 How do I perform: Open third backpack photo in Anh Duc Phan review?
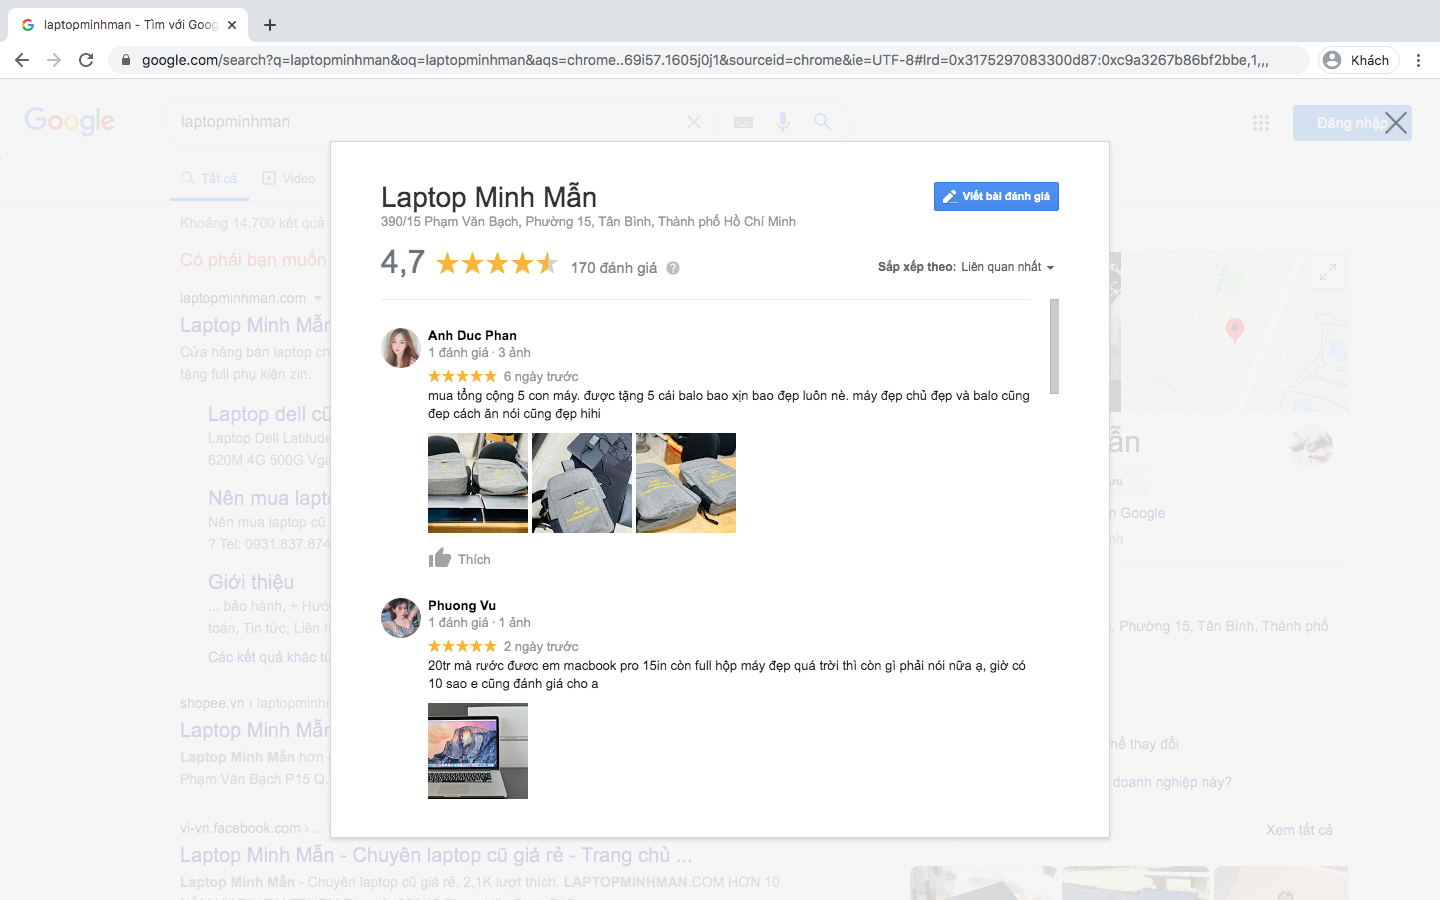point(686,483)
